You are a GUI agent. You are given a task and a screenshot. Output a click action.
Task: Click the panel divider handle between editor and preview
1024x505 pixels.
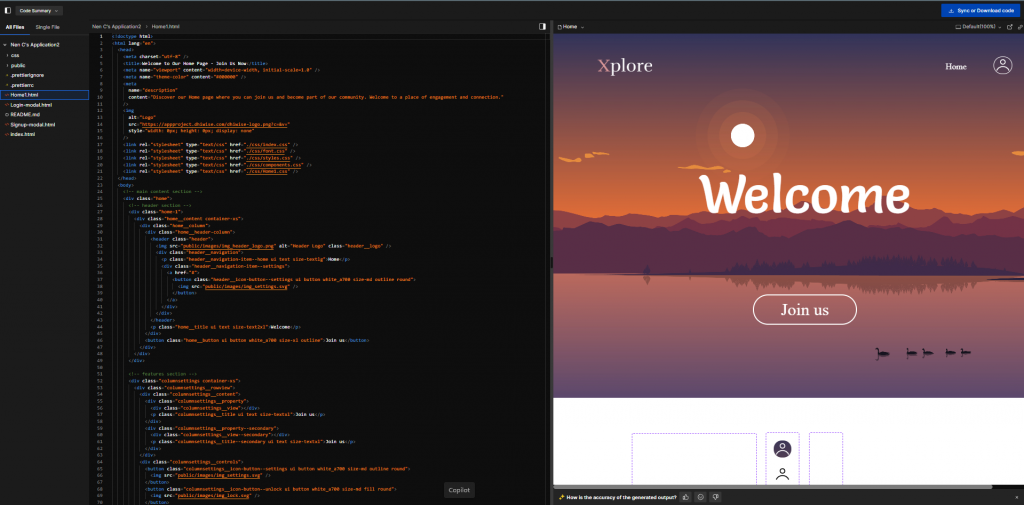[551, 262]
